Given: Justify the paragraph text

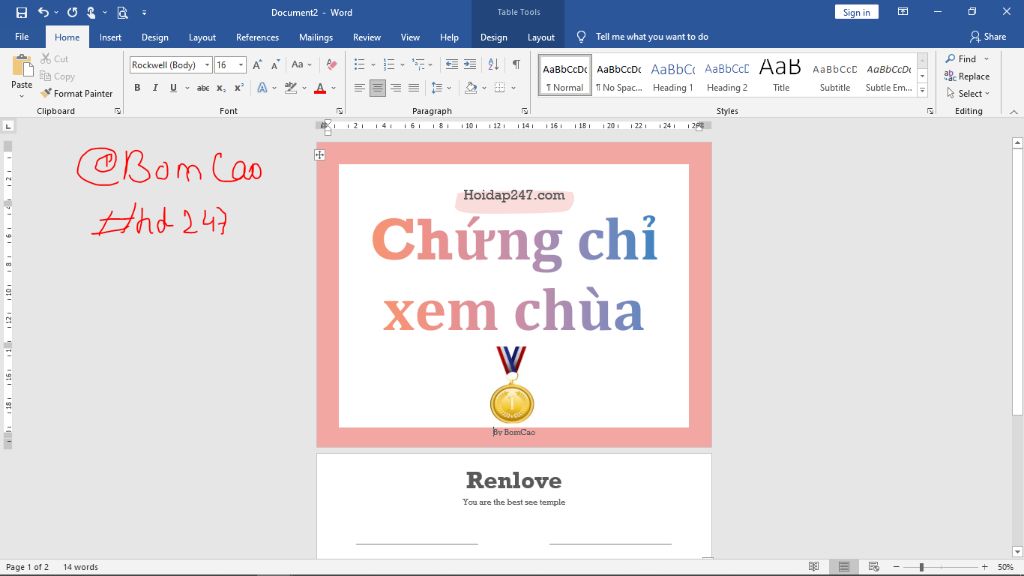Looking at the screenshot, I should [x=414, y=88].
